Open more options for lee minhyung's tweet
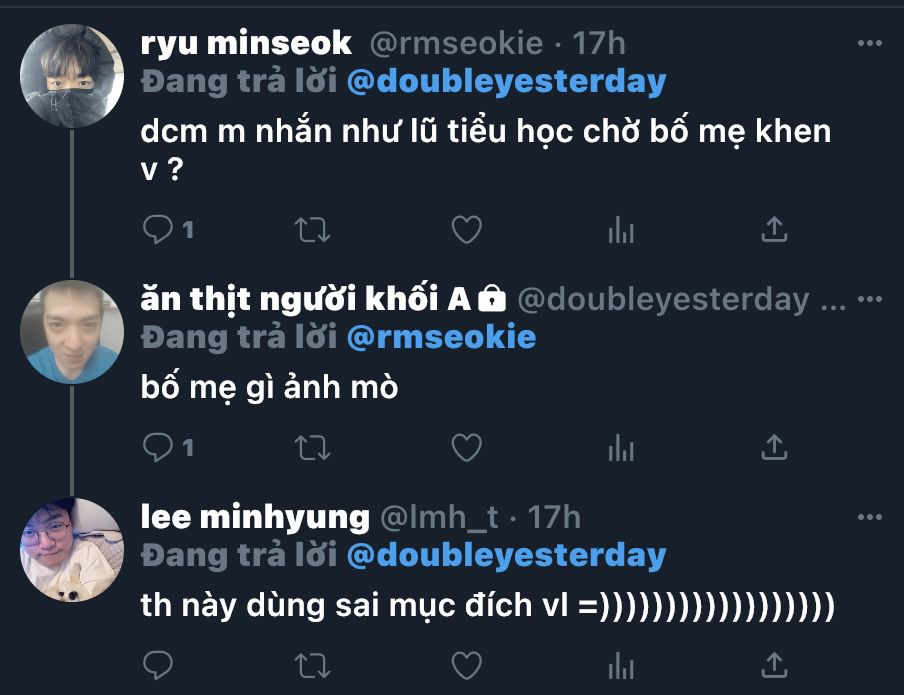Screen dimensions: 904x695 (x=870, y=517)
